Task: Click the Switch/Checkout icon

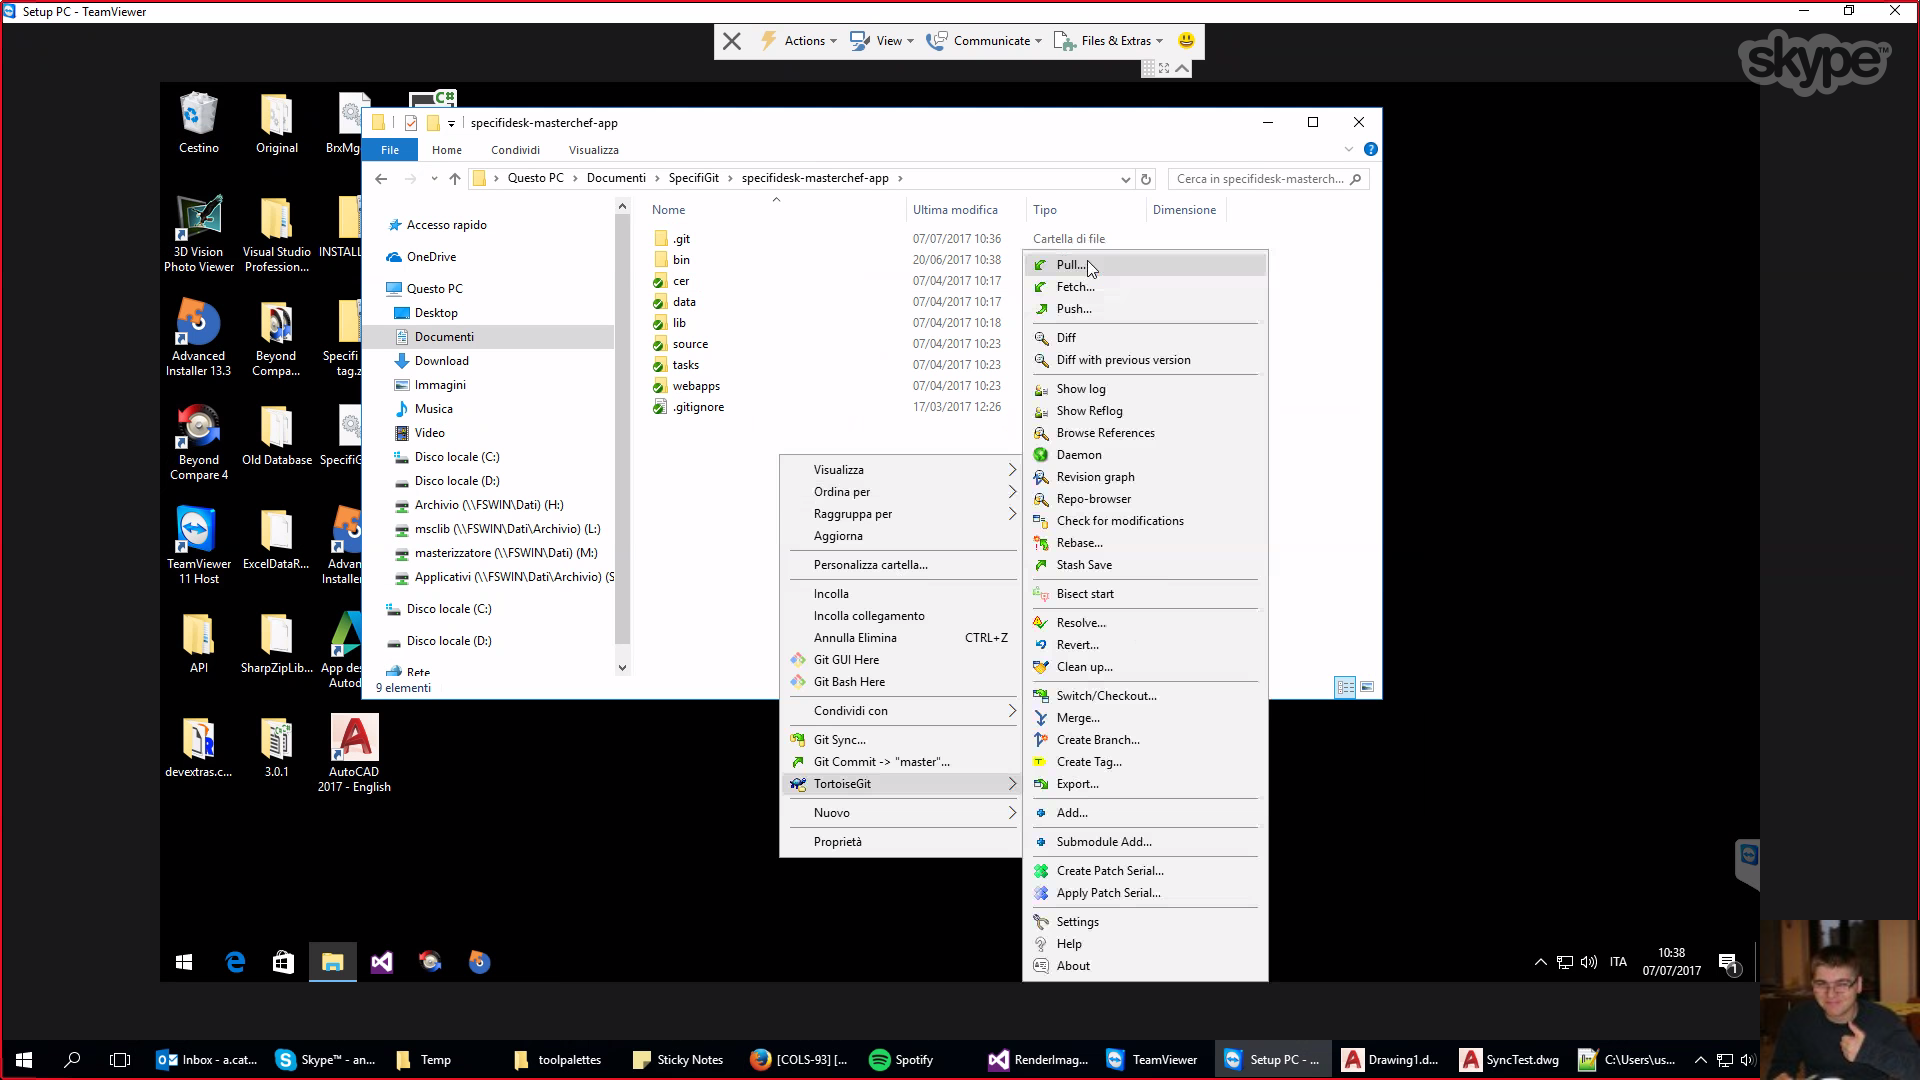Action: (1041, 696)
